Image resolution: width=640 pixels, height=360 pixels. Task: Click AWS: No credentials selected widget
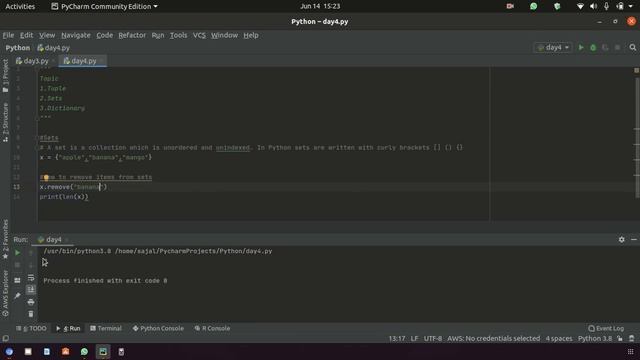point(493,338)
